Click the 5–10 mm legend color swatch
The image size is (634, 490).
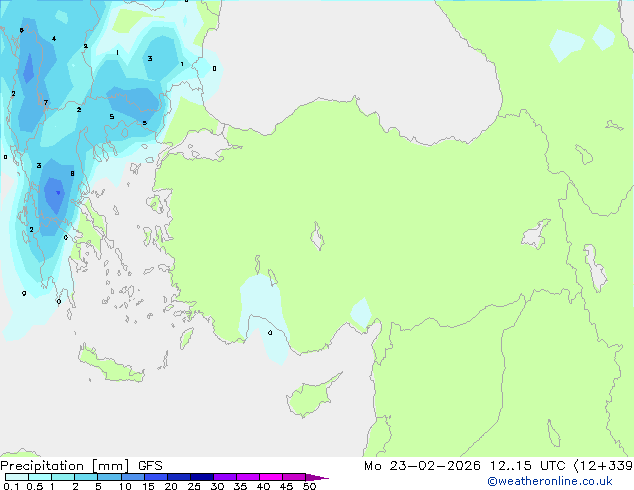pyautogui.click(x=109, y=477)
